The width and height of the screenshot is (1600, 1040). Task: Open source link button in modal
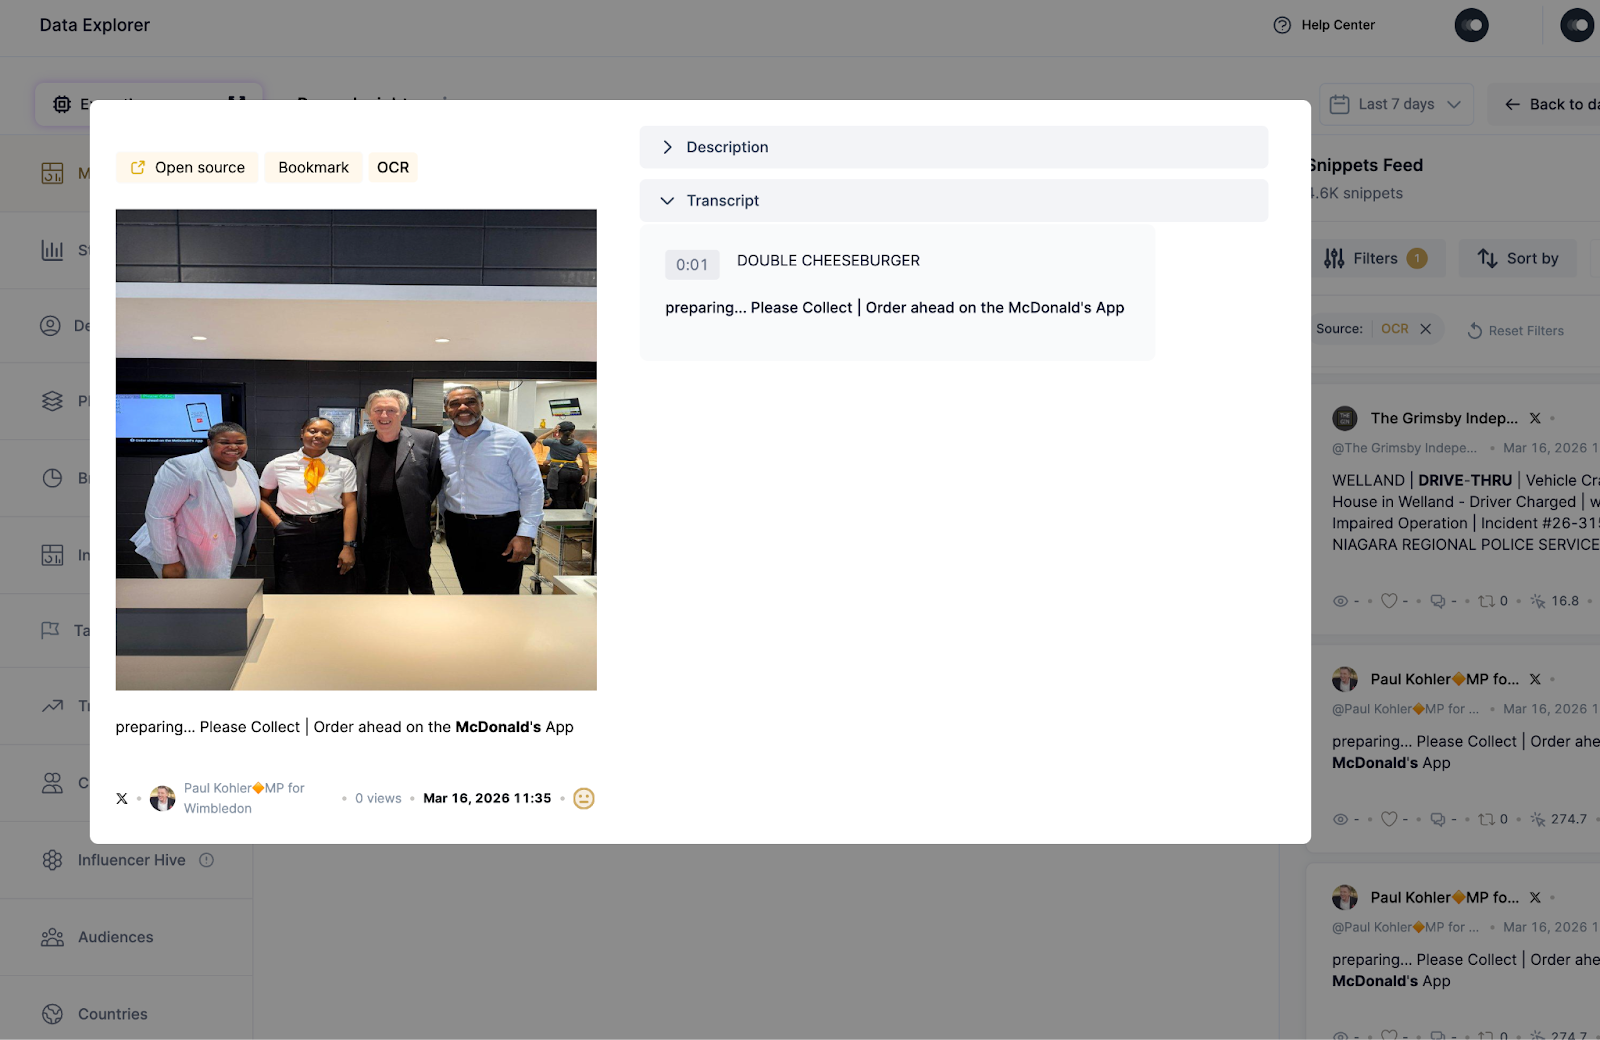click(x=187, y=167)
